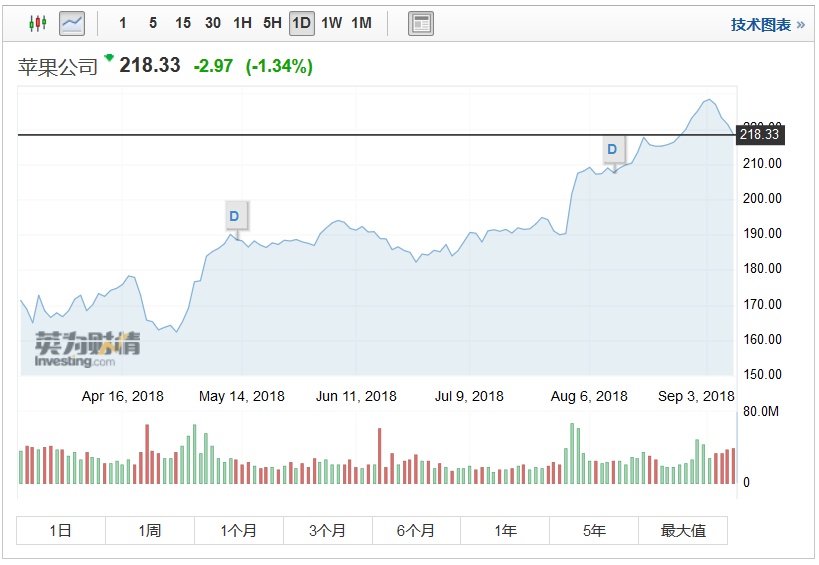Show the 1个月 time range
This screenshot has width=819, height=565.
tap(239, 531)
